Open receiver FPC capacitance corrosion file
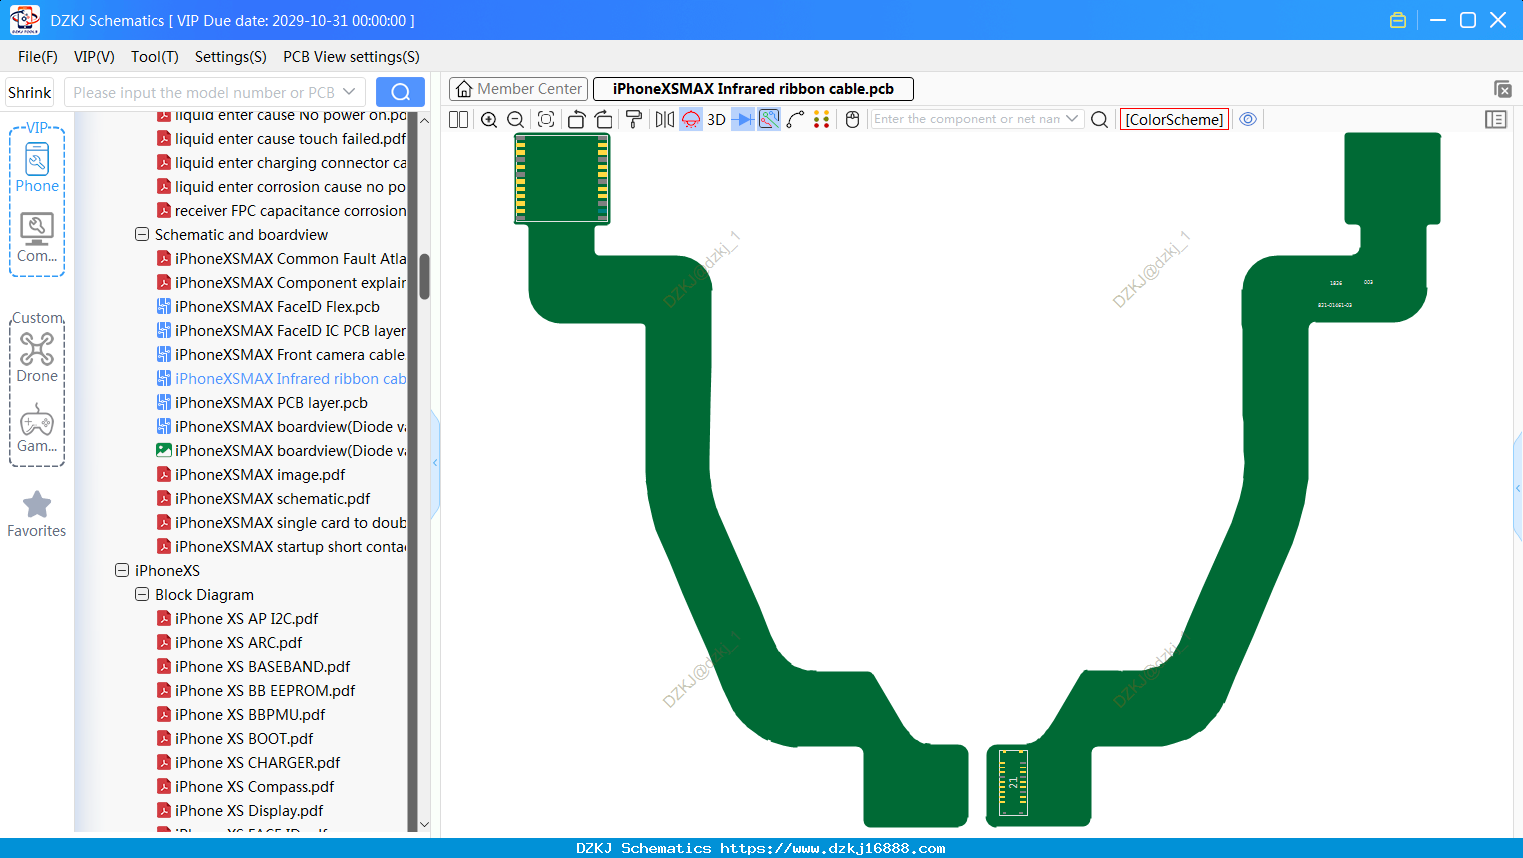 (281, 211)
